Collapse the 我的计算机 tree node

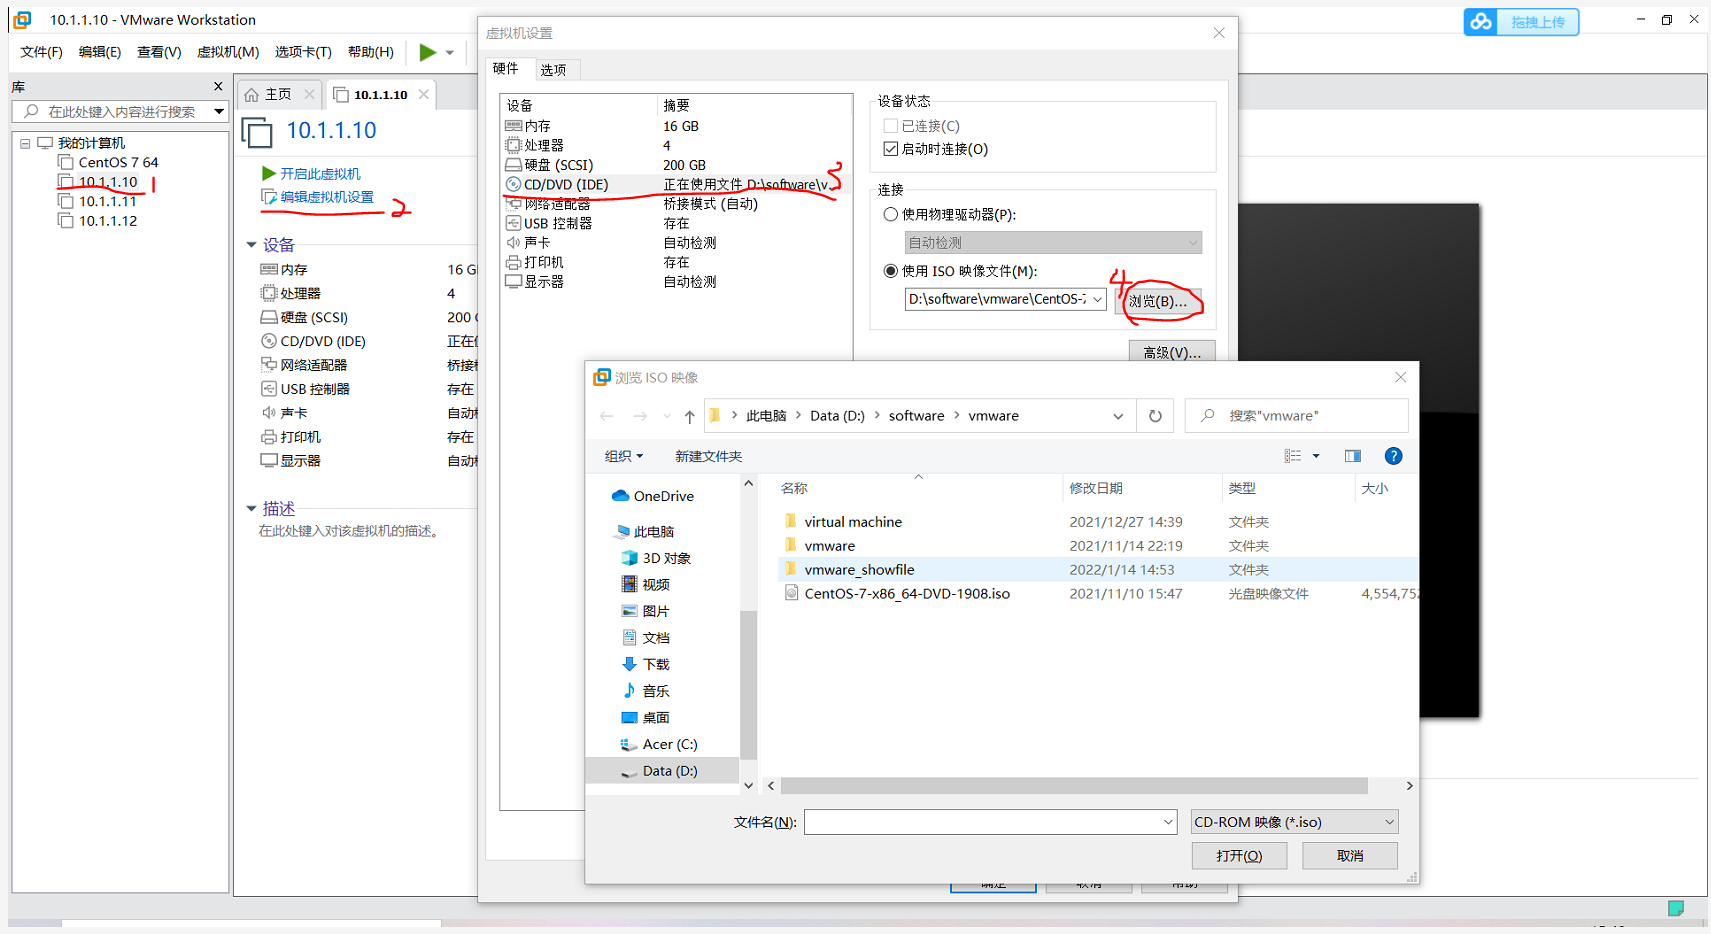[x=25, y=143]
